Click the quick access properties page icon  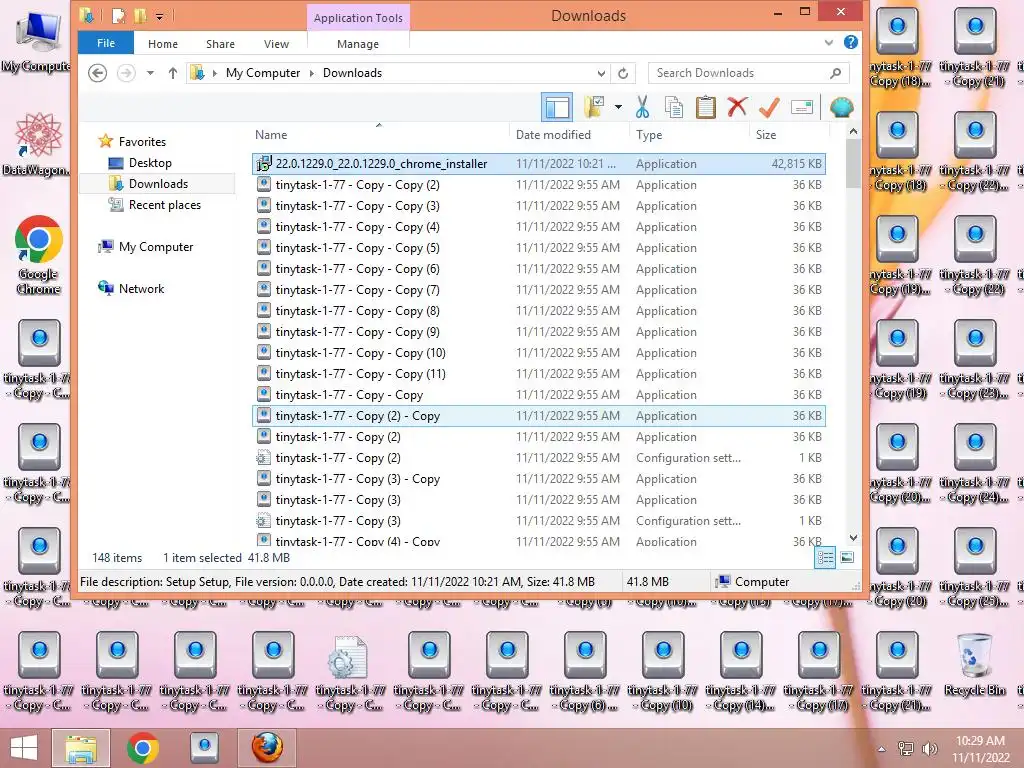(118, 15)
